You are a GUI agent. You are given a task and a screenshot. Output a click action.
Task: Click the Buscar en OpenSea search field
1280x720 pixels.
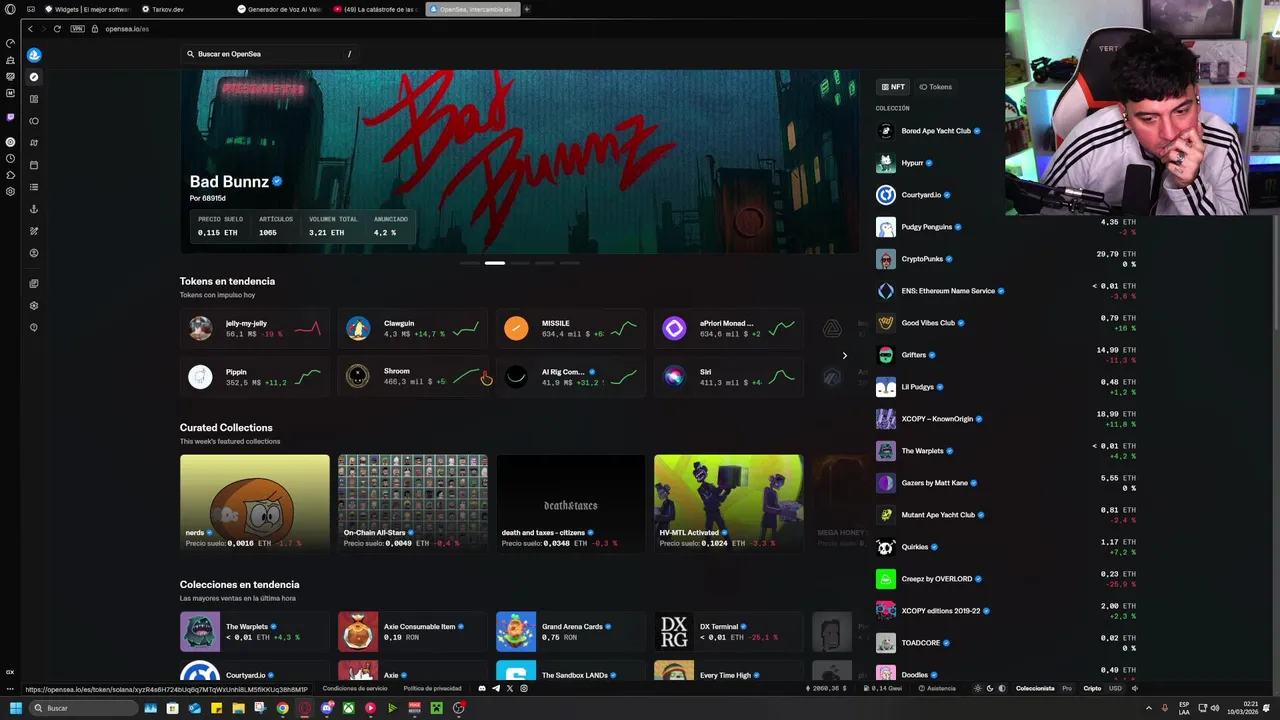click(270, 54)
